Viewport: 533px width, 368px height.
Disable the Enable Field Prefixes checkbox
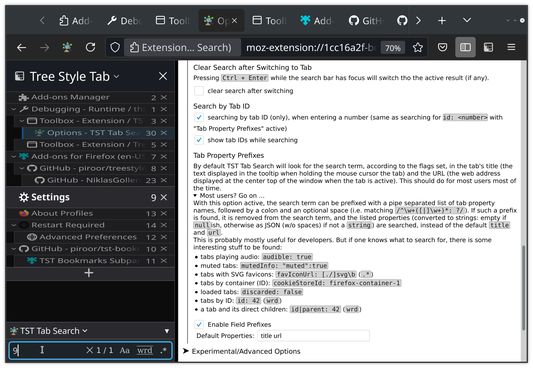coord(199,325)
